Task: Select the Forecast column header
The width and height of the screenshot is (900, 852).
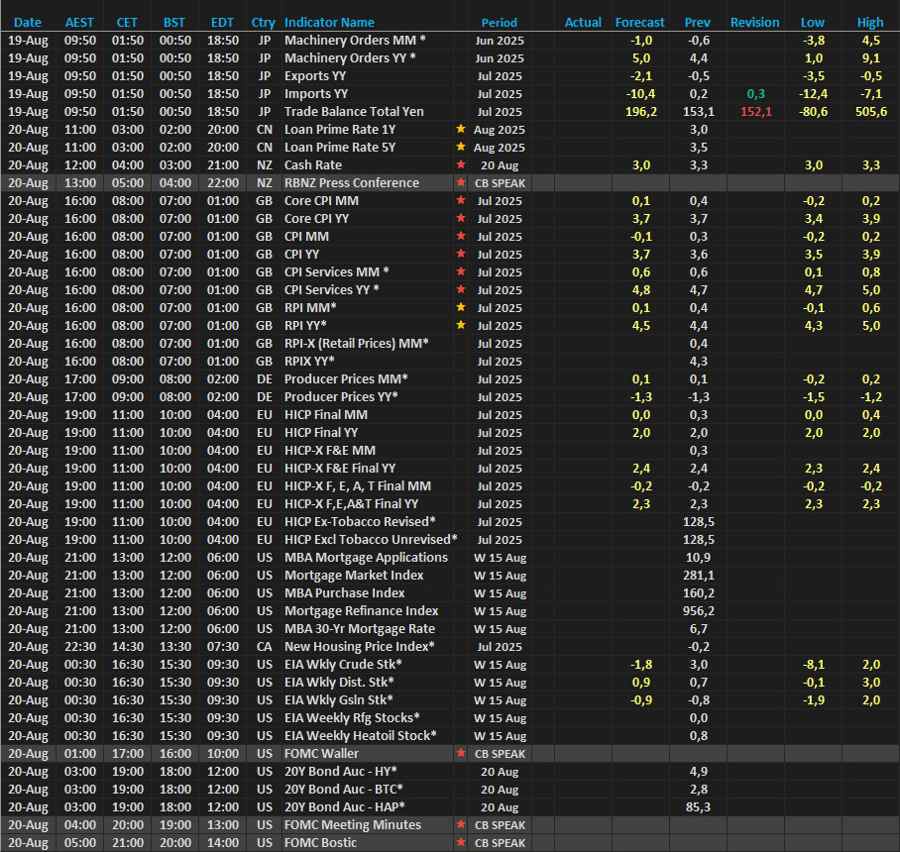Action: click(x=640, y=22)
